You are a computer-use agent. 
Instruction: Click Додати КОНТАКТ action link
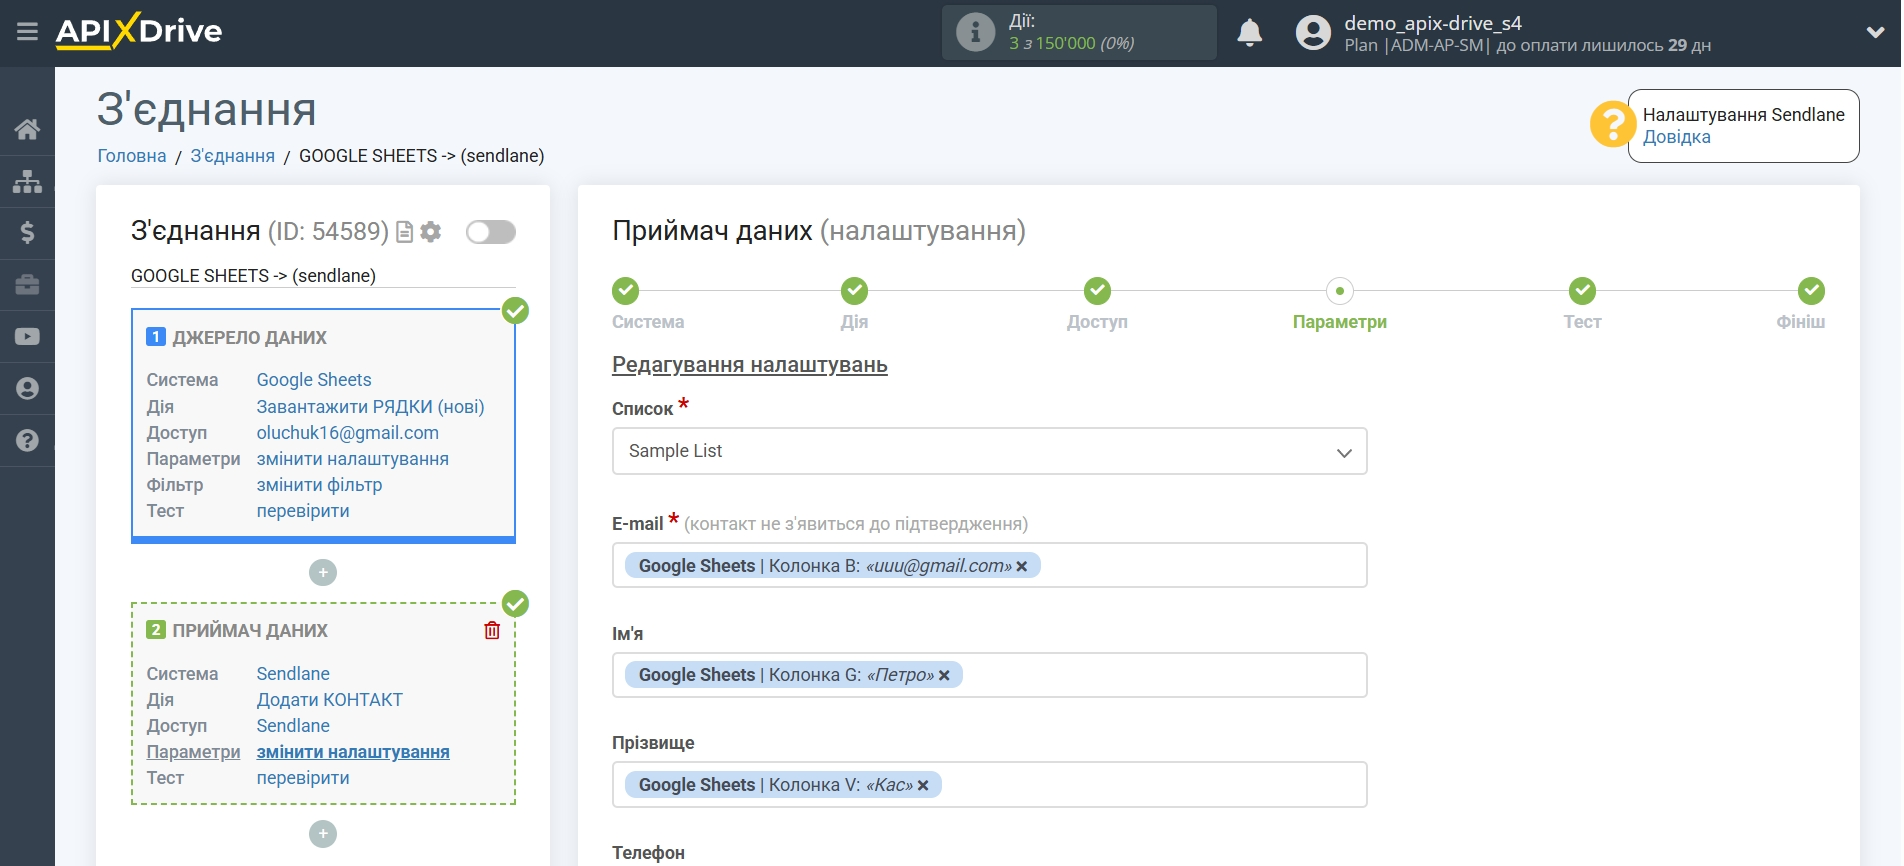(330, 700)
